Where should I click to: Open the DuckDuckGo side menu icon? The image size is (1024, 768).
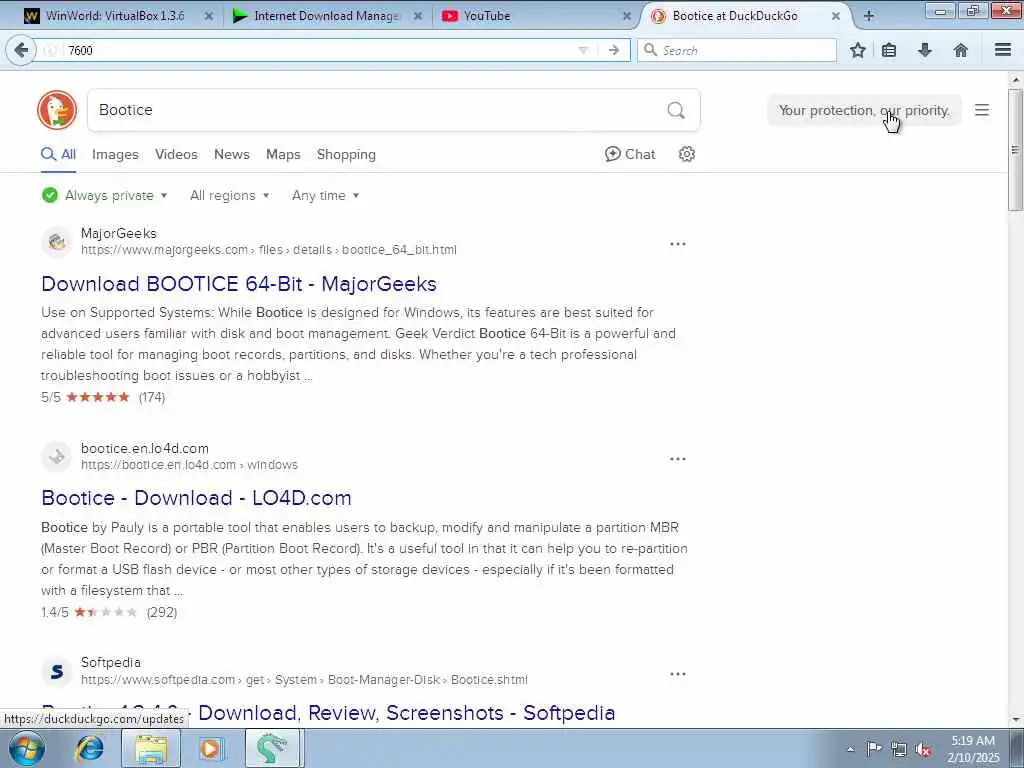982,110
